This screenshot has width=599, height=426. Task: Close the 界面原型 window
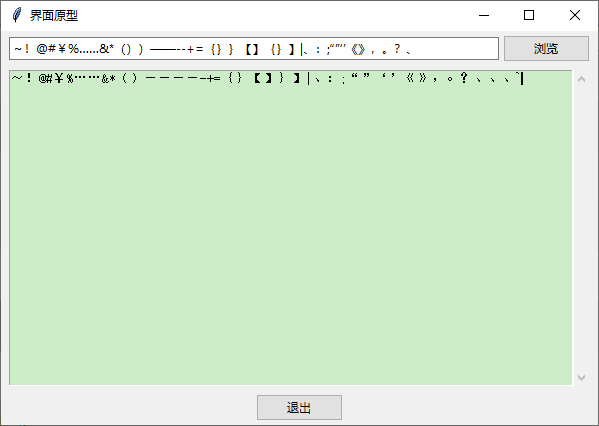coord(575,15)
